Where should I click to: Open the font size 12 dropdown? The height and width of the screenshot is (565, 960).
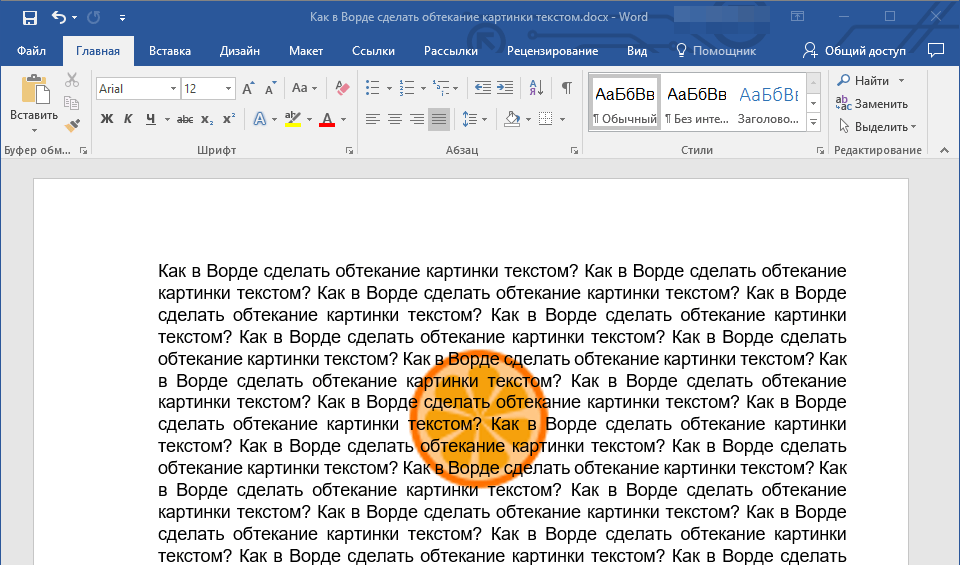pyautogui.click(x=229, y=89)
